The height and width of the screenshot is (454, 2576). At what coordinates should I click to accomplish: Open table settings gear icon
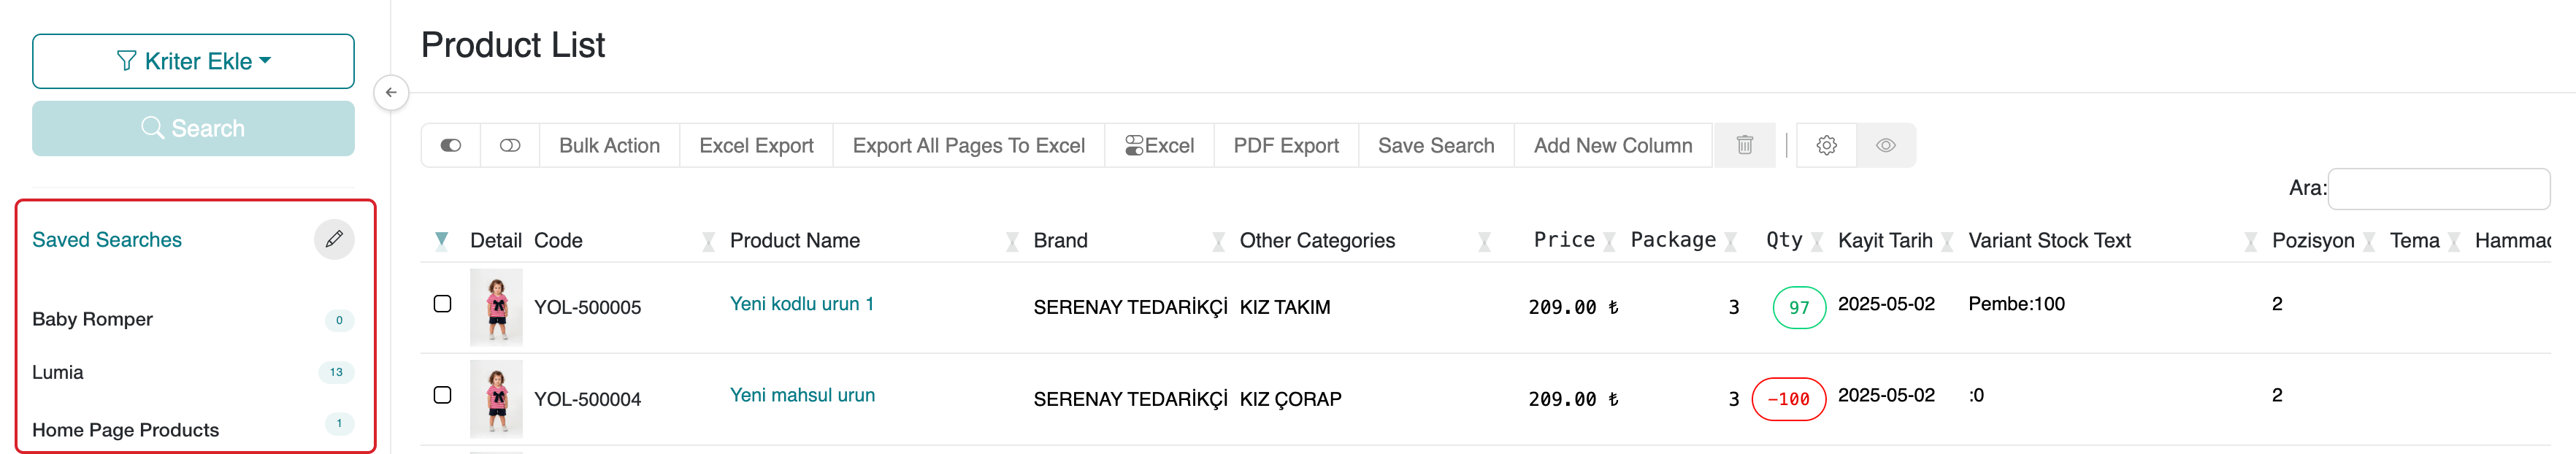tap(1826, 145)
